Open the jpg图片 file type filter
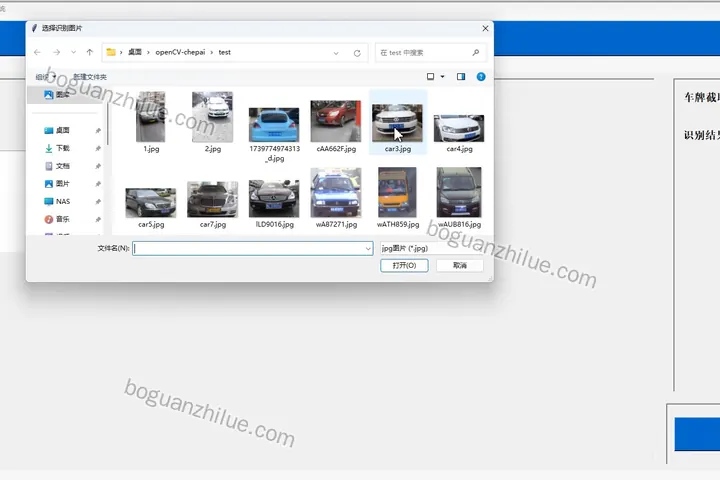 click(x=432, y=248)
